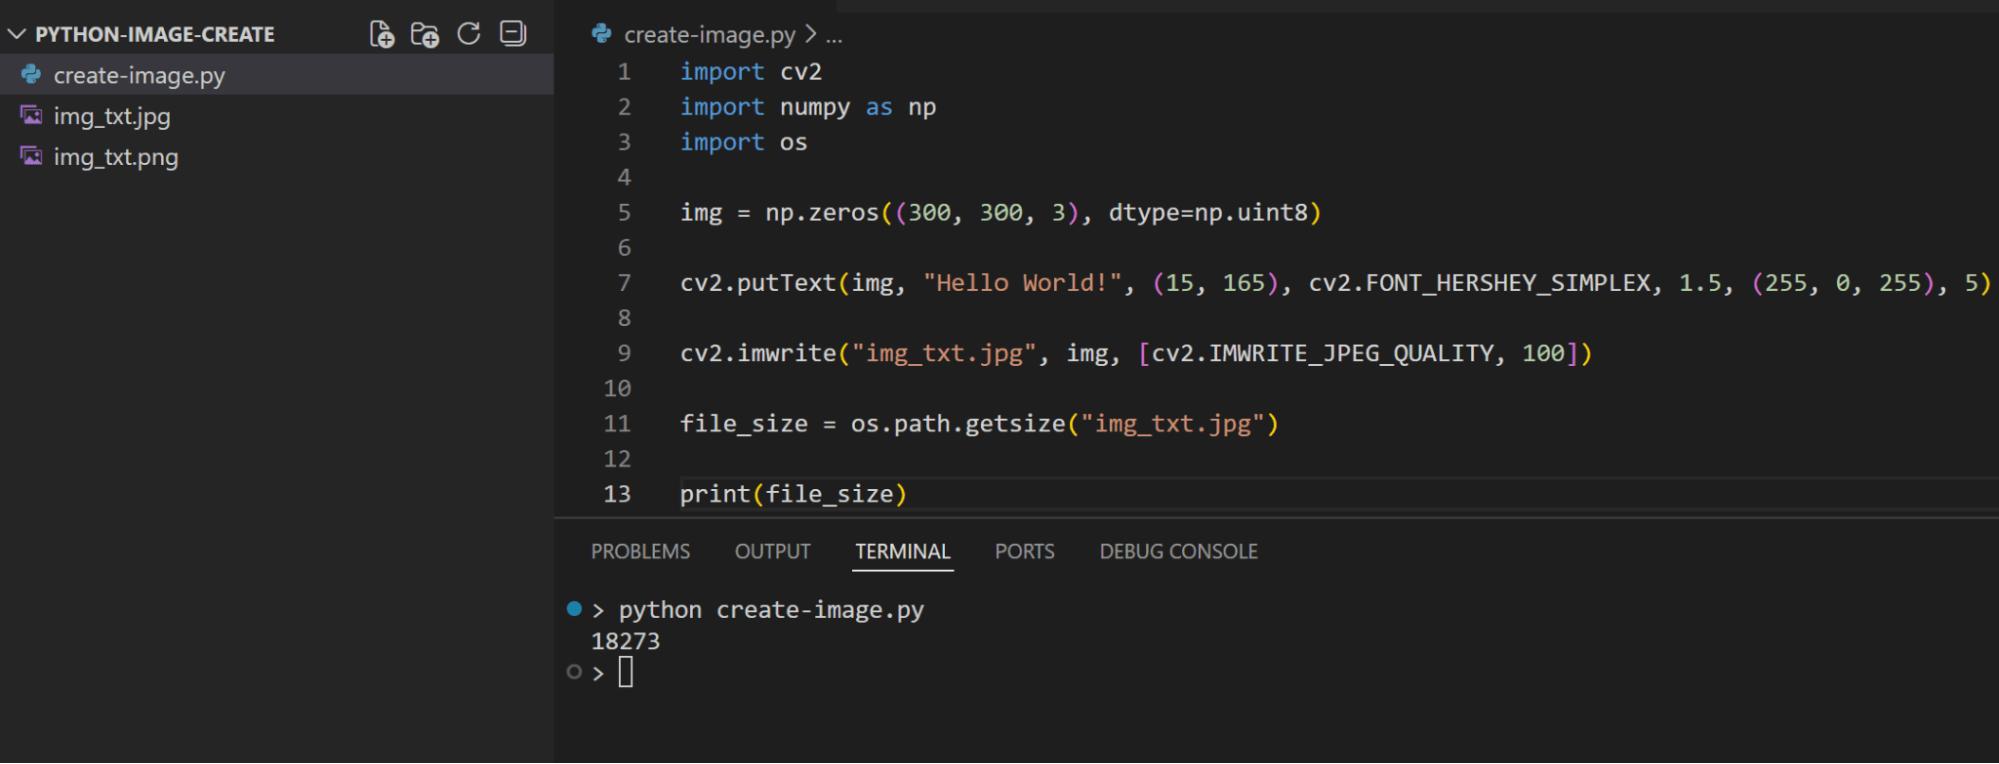The height and width of the screenshot is (764, 1999).
Task: Click create-image.py in the breadcrumb path
Action: click(709, 35)
